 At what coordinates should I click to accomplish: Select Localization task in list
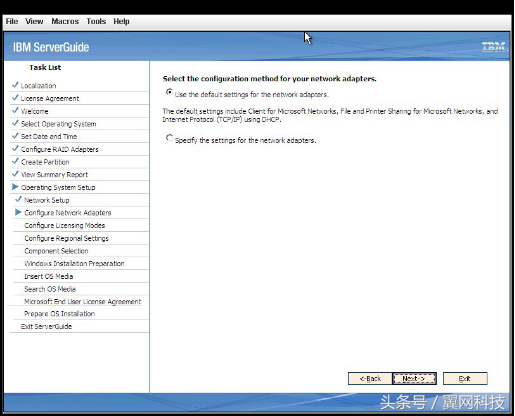[x=38, y=86]
